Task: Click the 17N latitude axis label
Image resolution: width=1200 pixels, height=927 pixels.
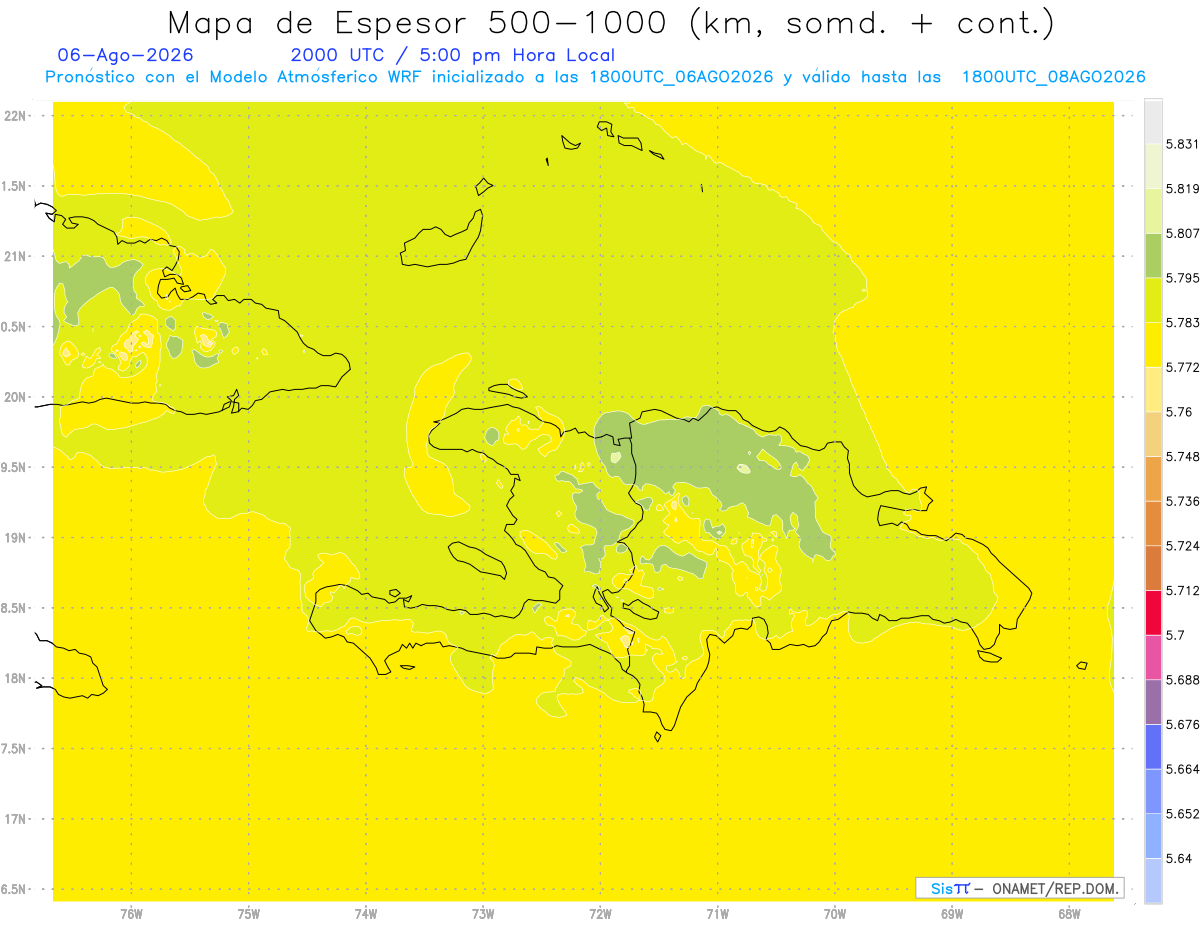Action: pos(14,819)
